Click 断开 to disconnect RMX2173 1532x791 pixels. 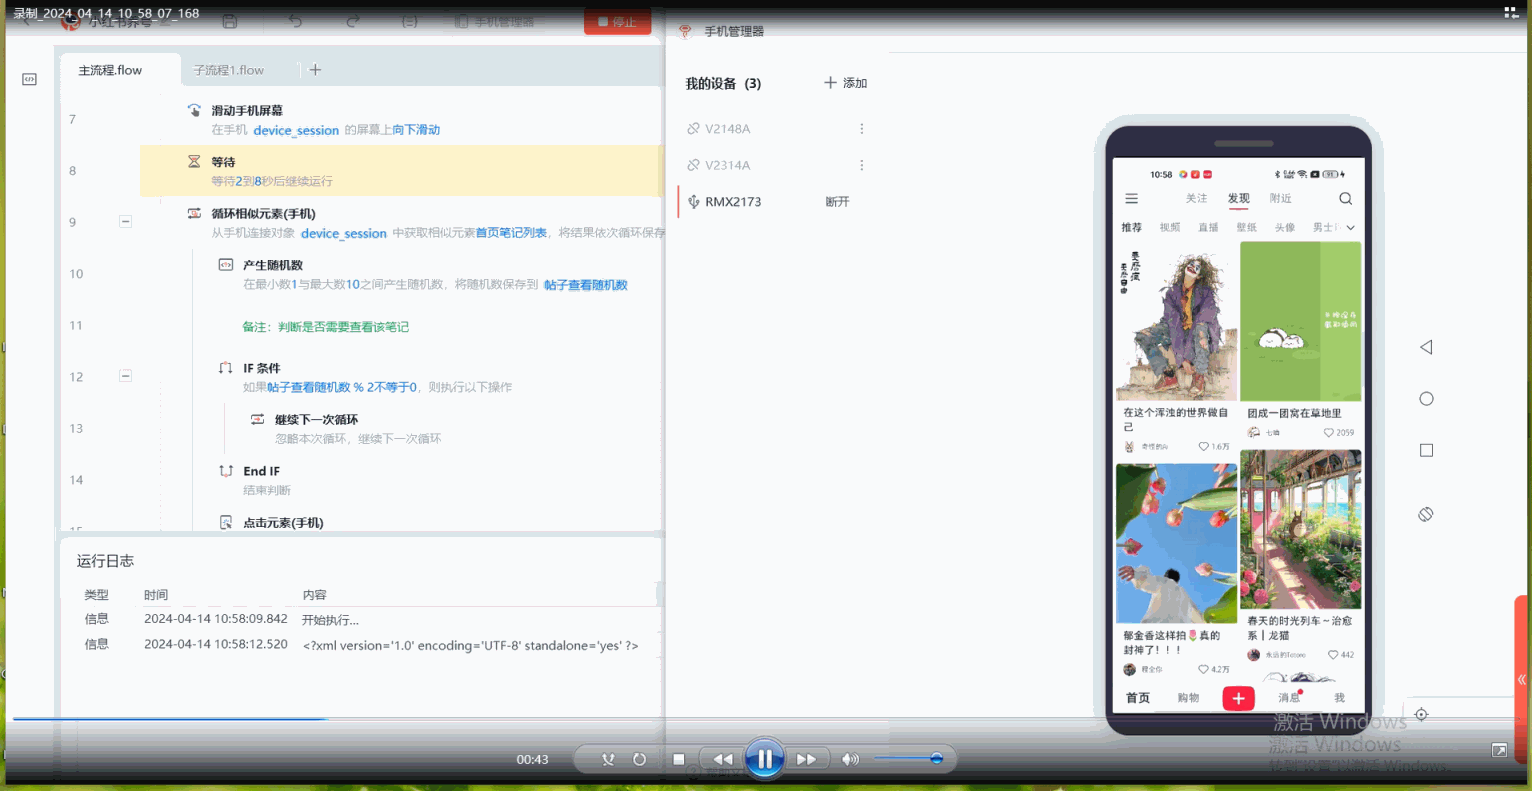click(x=837, y=202)
